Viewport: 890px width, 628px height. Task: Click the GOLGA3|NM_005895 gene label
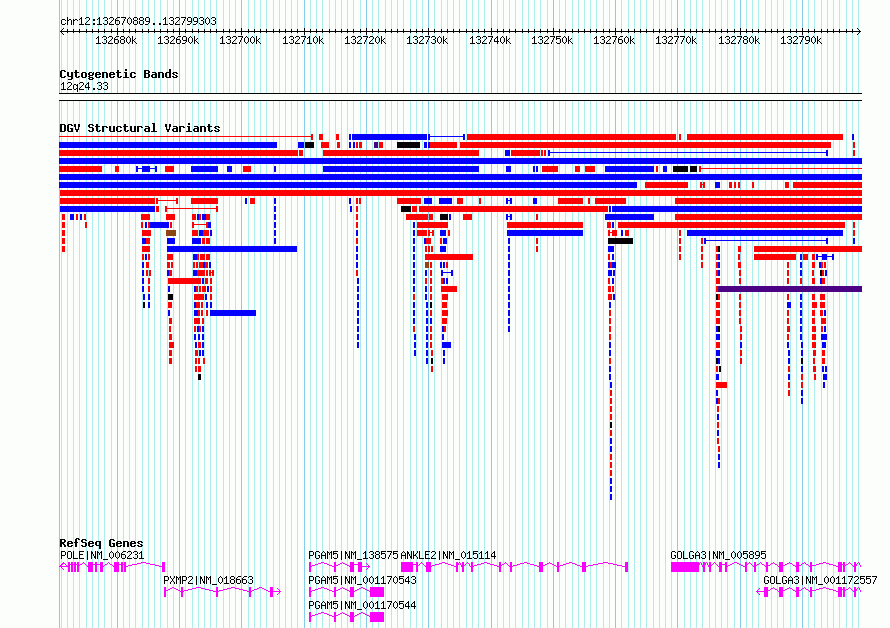pos(718,555)
